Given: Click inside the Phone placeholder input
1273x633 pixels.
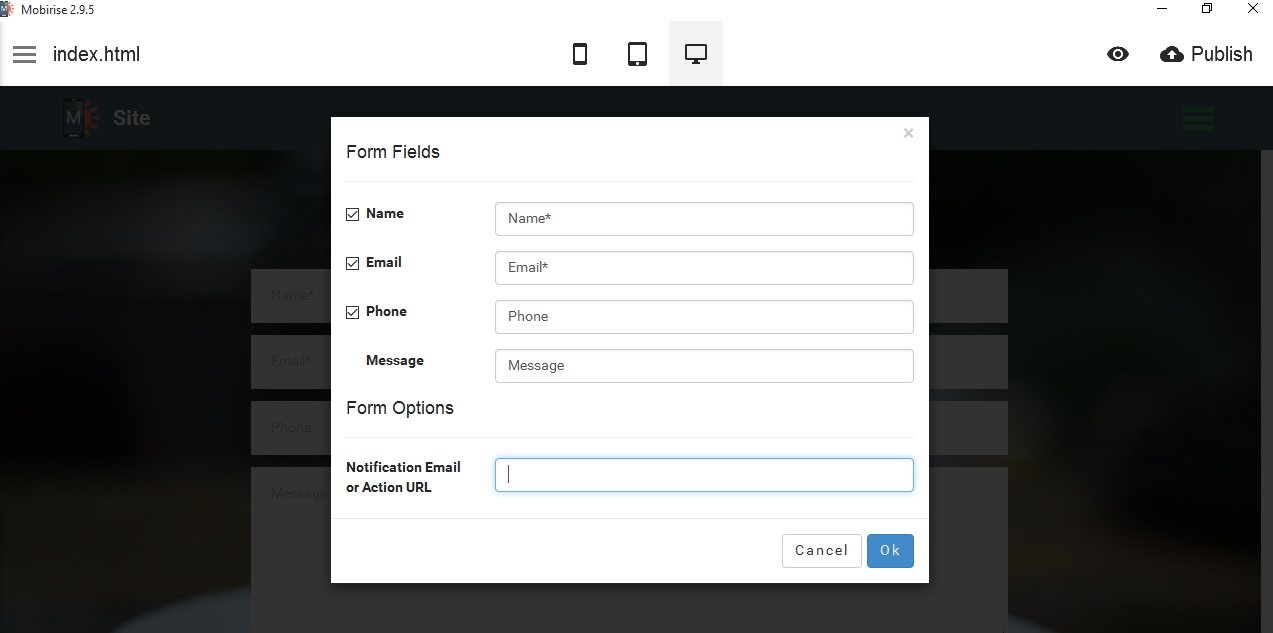Looking at the screenshot, I should [x=703, y=316].
